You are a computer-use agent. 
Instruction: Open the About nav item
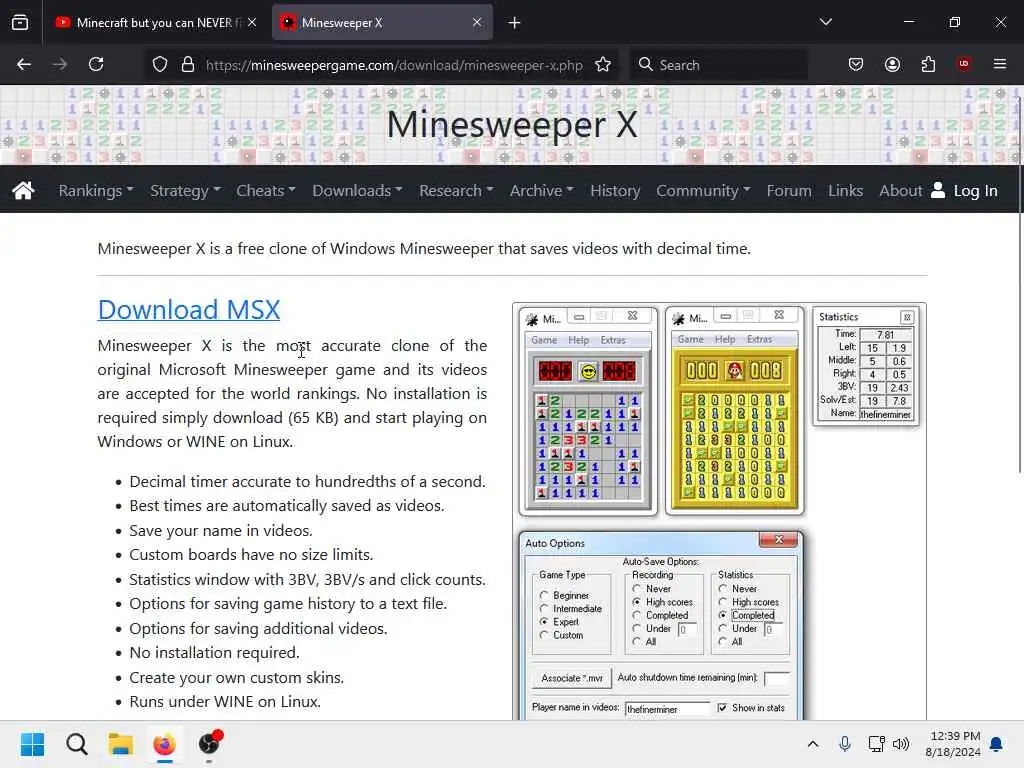901,191
